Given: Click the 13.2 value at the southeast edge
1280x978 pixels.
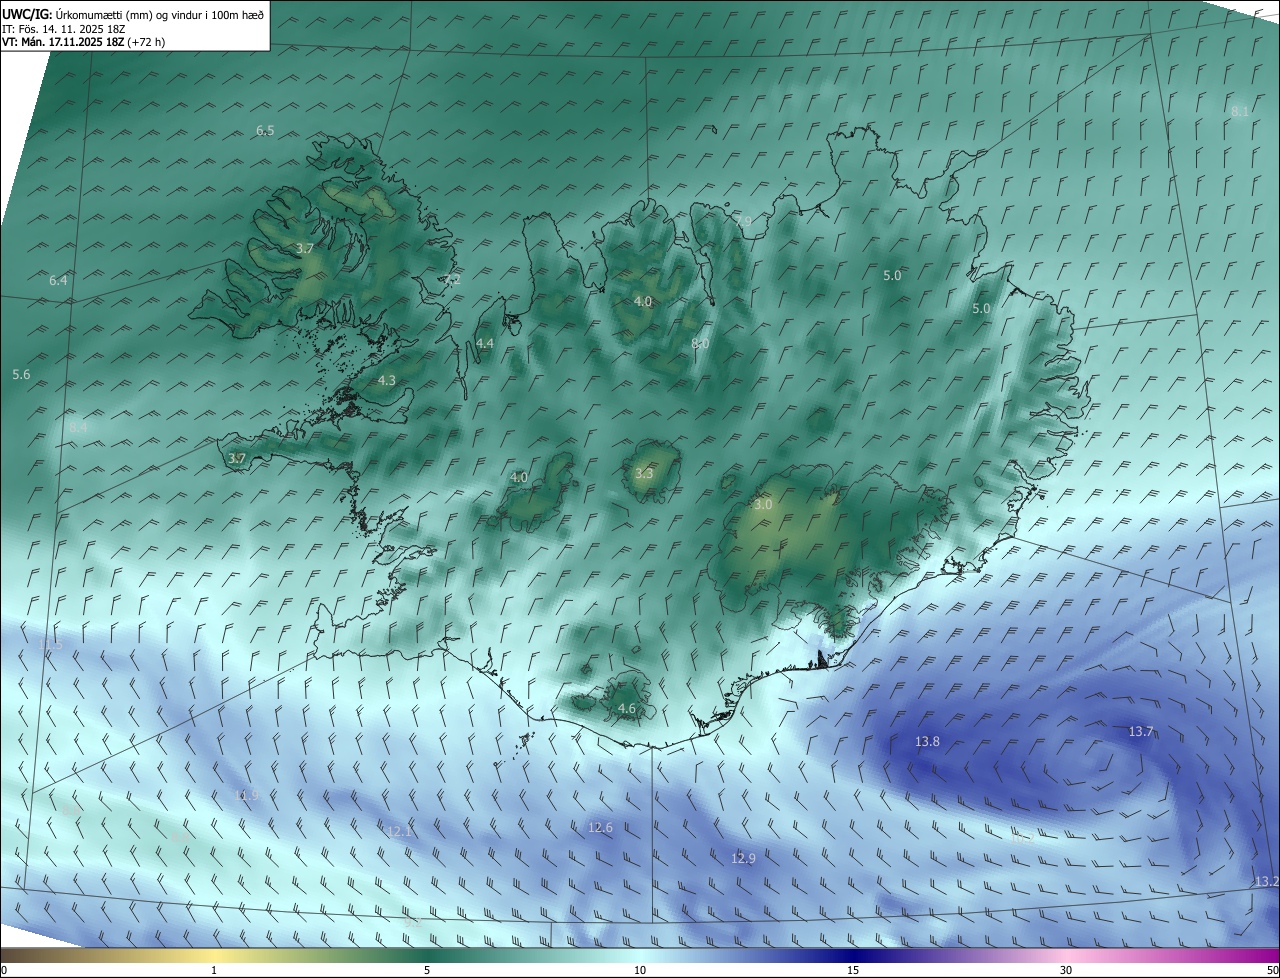Looking at the screenshot, I should [1266, 882].
